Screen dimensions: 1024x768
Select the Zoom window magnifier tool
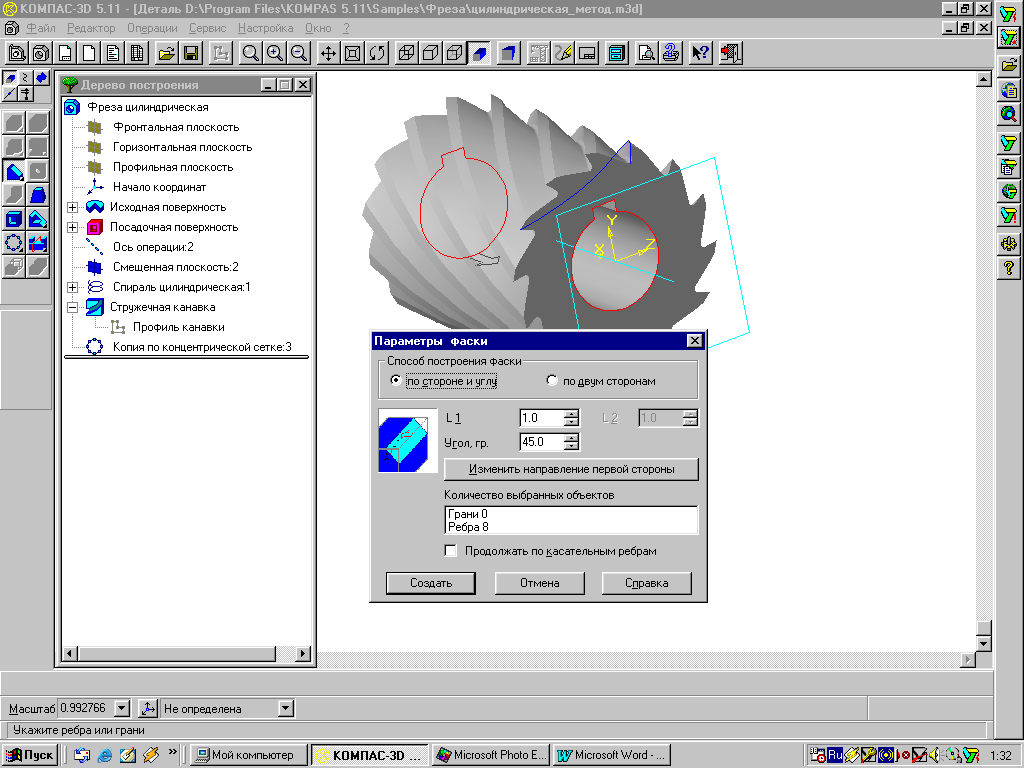point(250,53)
